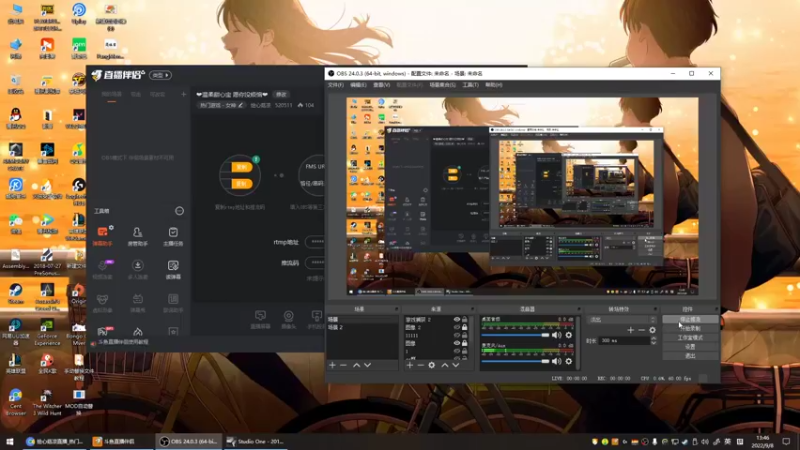Toggle lock on 窗口捕获 2 source

[x=464, y=319]
